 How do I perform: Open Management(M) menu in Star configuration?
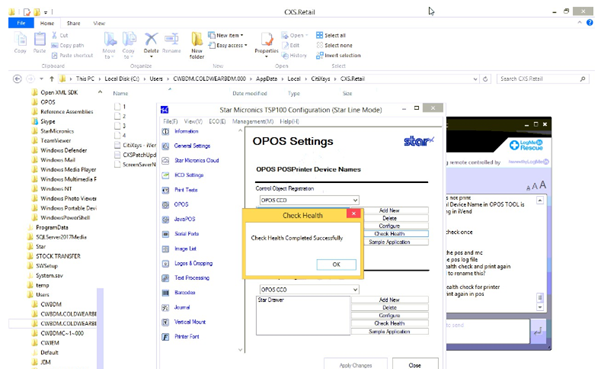(x=253, y=121)
